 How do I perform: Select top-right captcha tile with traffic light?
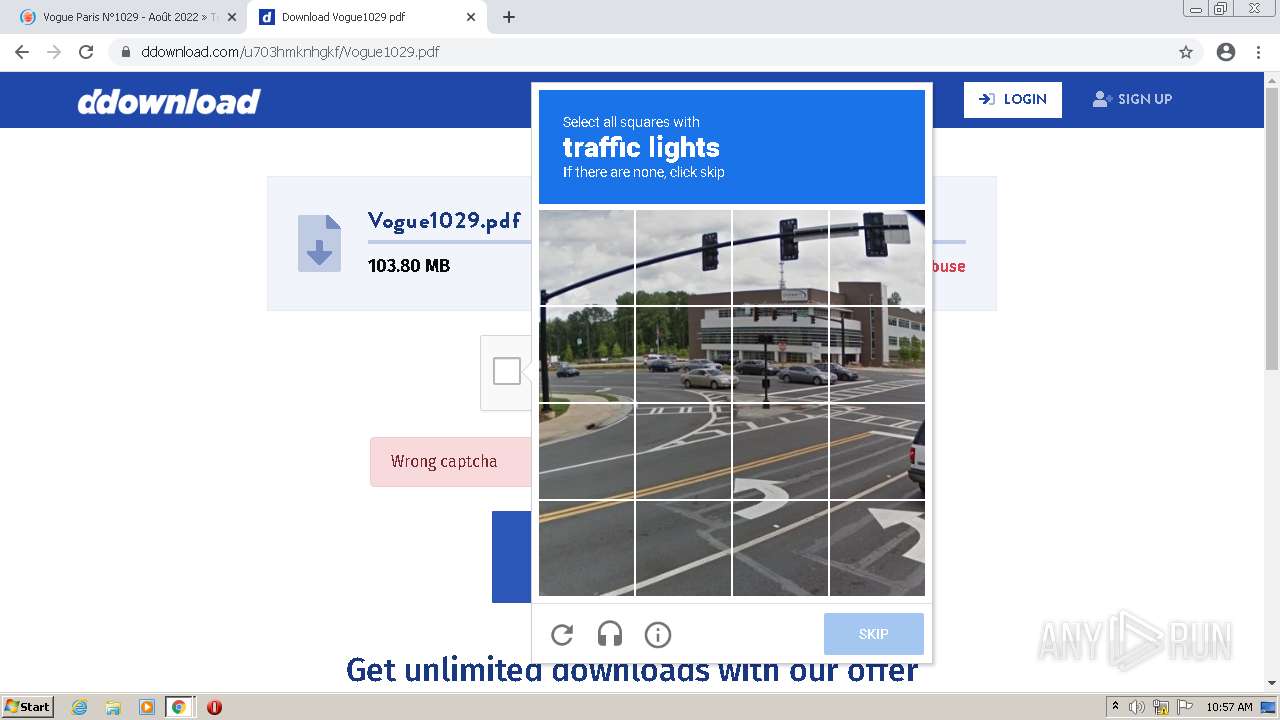coord(877,257)
